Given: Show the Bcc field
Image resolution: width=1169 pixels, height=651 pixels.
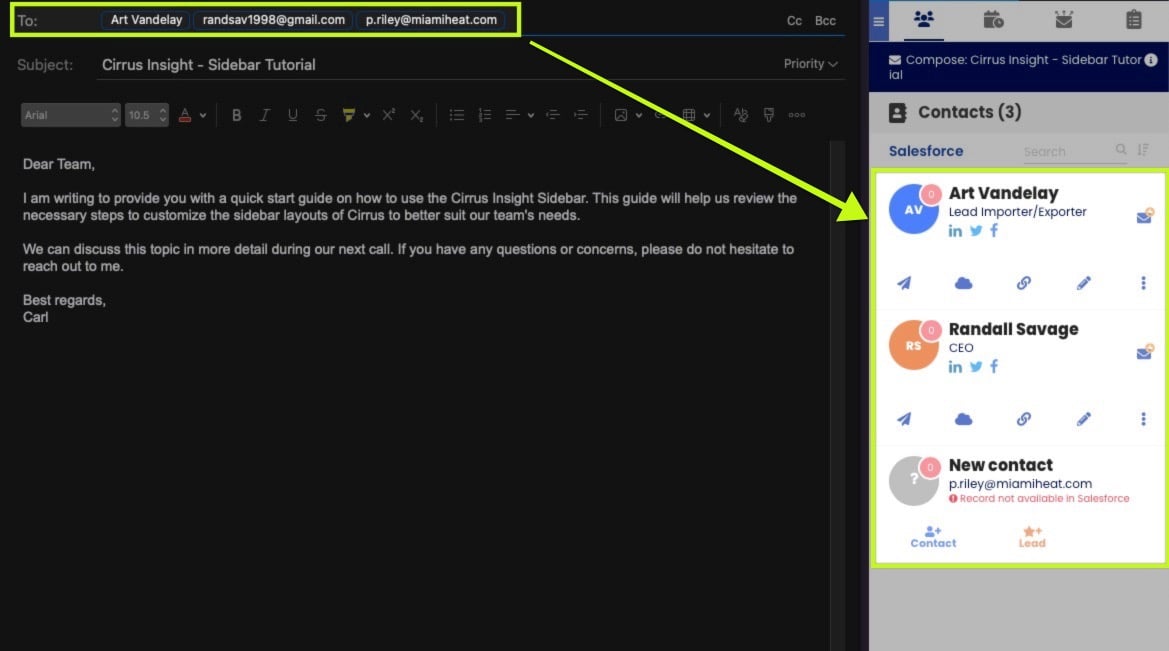Looking at the screenshot, I should [x=825, y=21].
